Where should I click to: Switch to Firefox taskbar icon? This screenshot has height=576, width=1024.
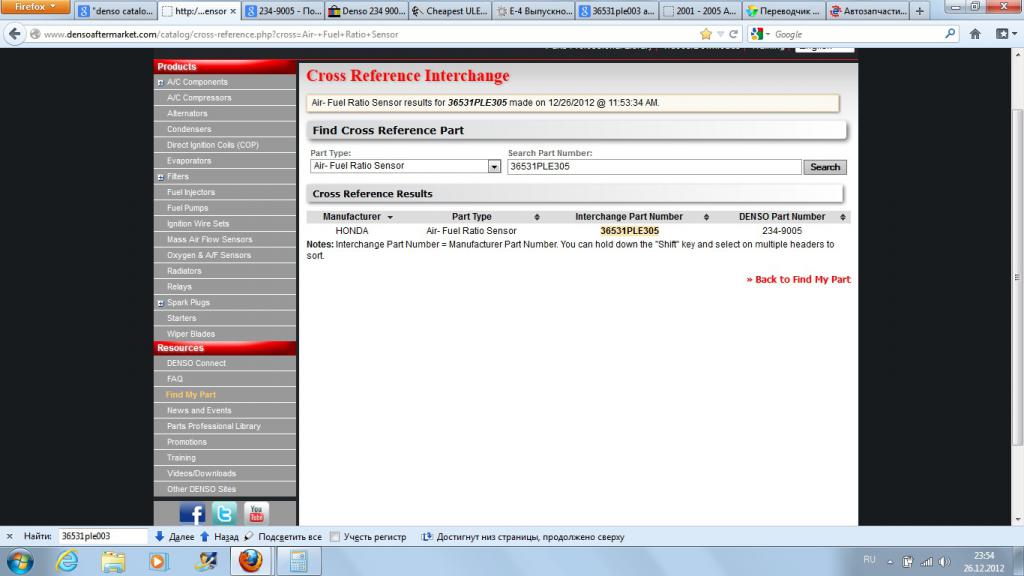250,561
